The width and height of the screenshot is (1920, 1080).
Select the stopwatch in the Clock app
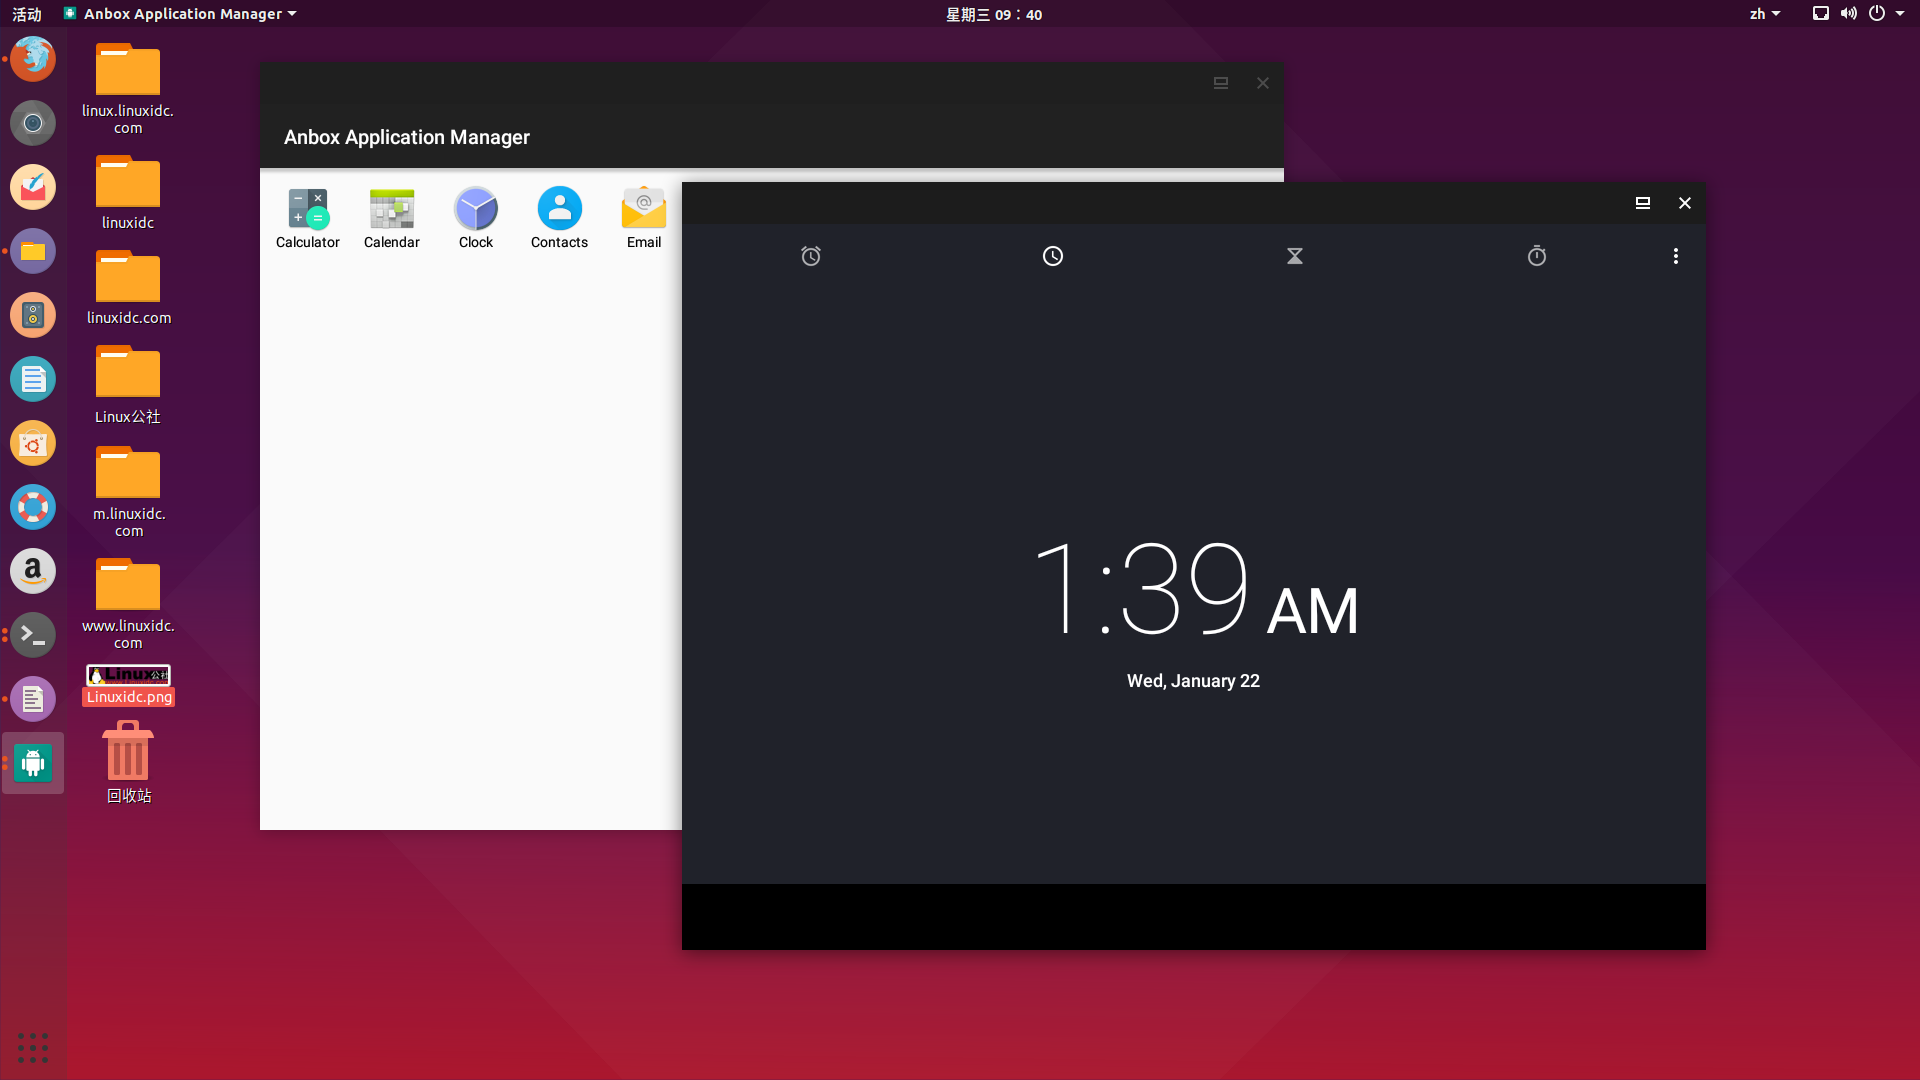pos(1536,256)
